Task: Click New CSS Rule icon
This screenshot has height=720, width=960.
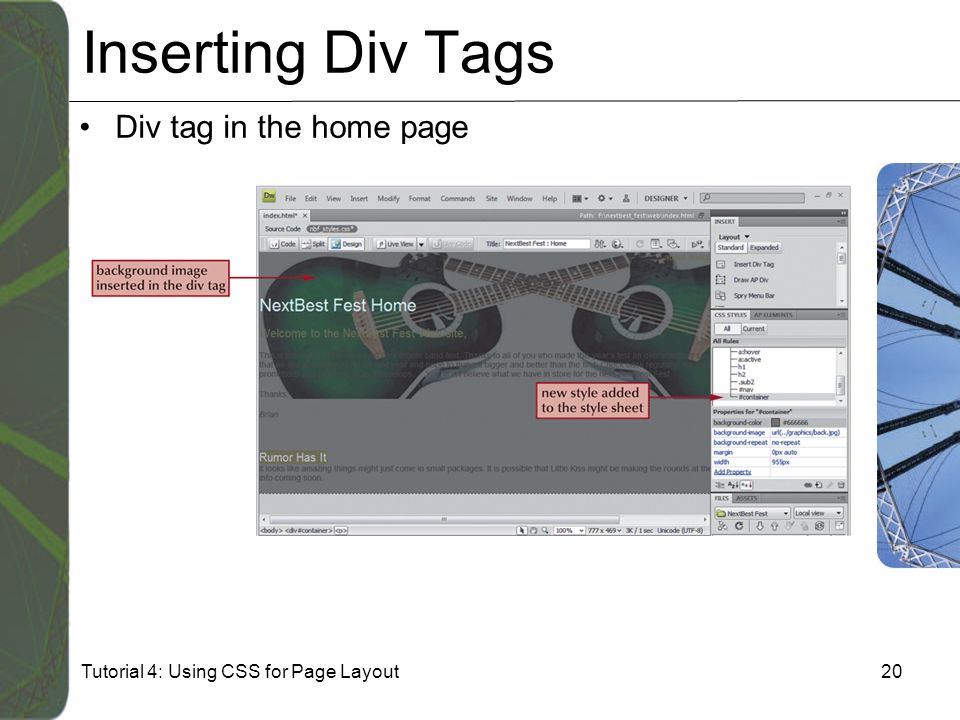Action: [x=819, y=485]
